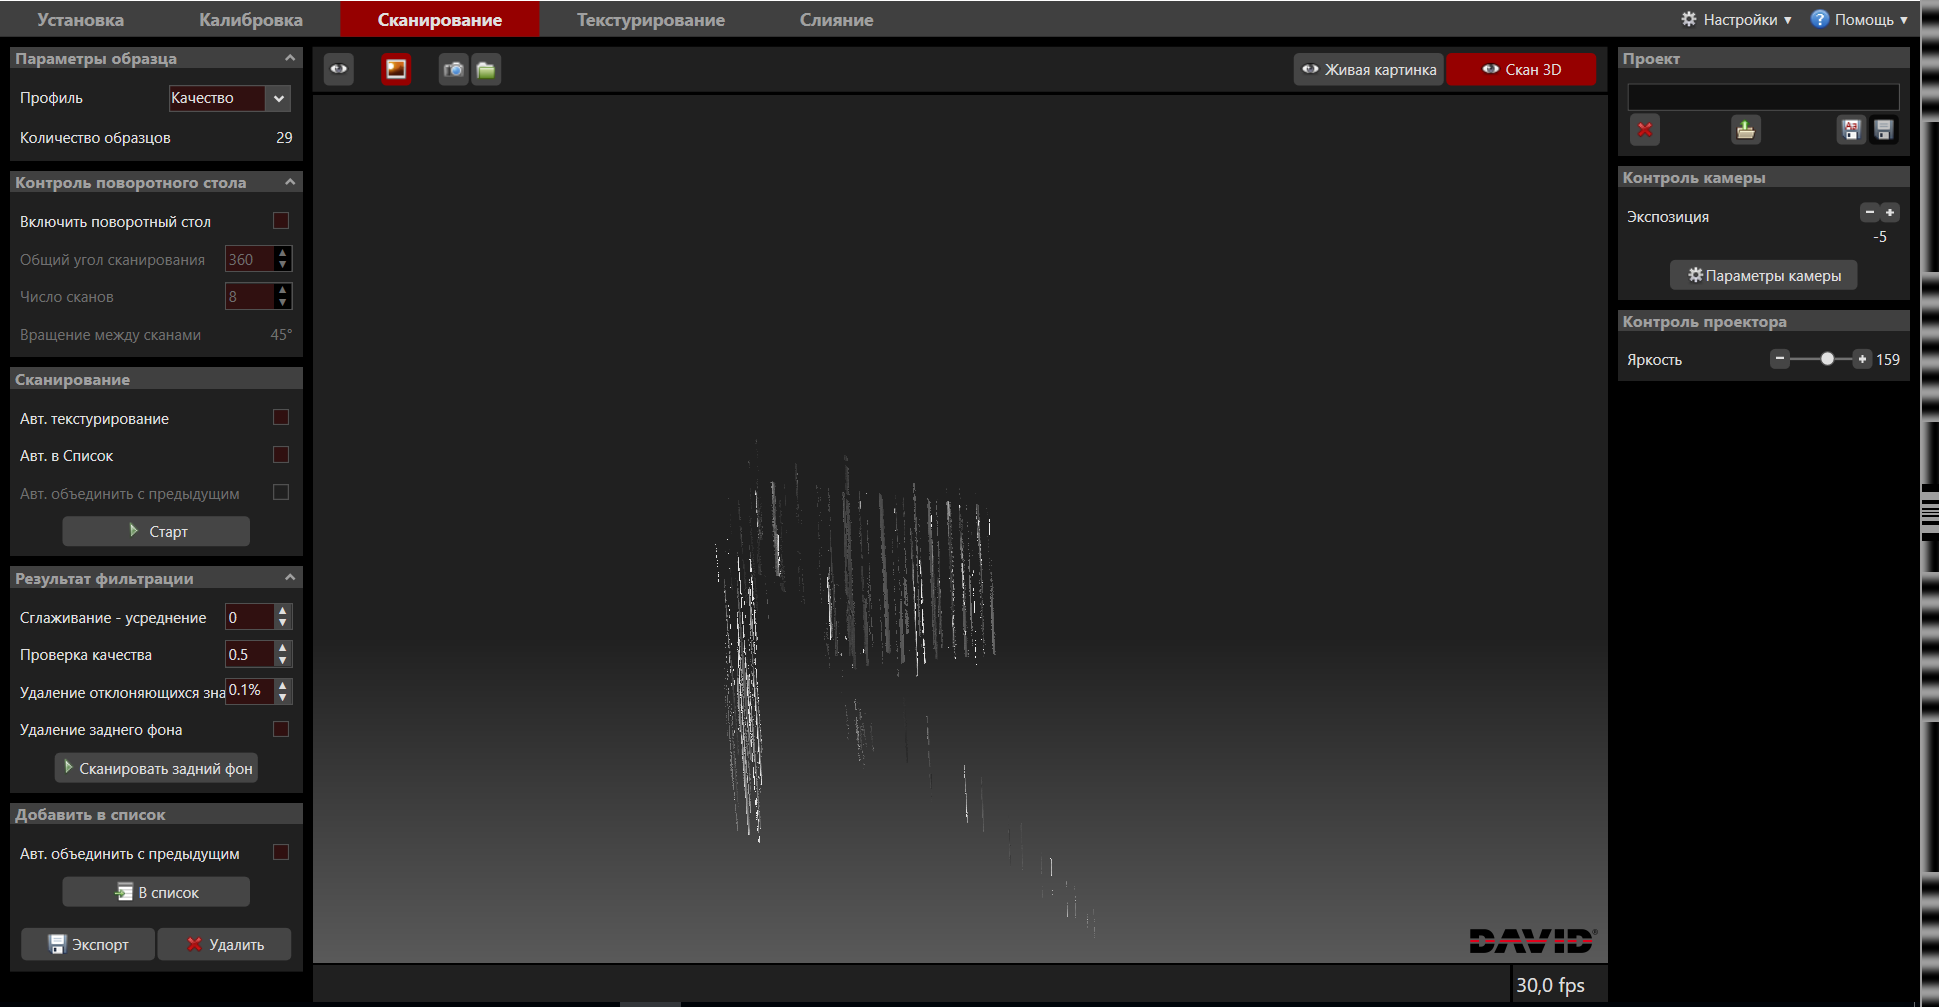Enable the Включить поворотный стол checkbox

281,221
